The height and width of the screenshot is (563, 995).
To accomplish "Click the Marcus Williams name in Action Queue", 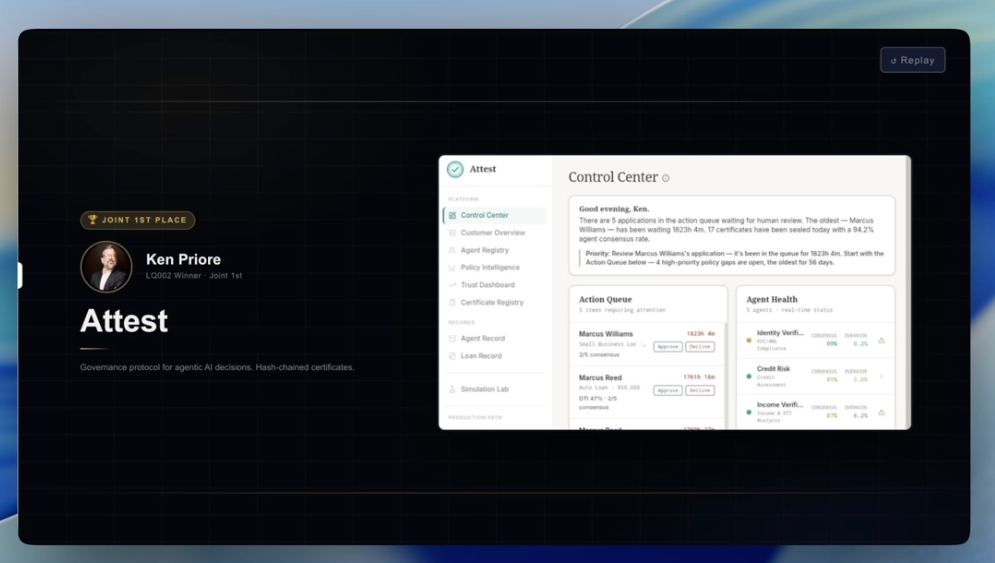I will point(605,334).
